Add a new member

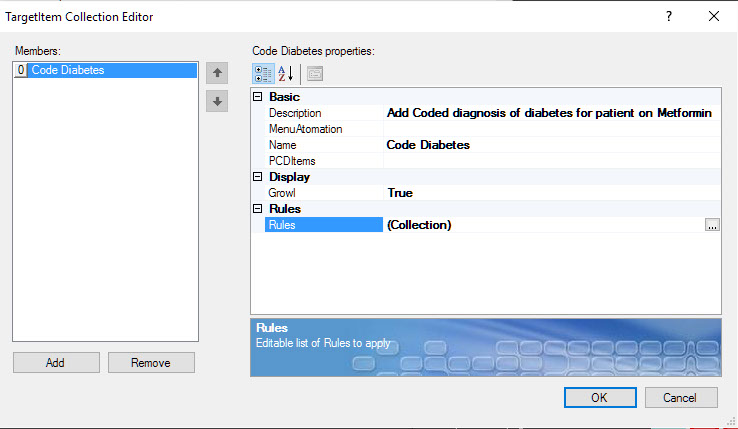click(x=56, y=363)
